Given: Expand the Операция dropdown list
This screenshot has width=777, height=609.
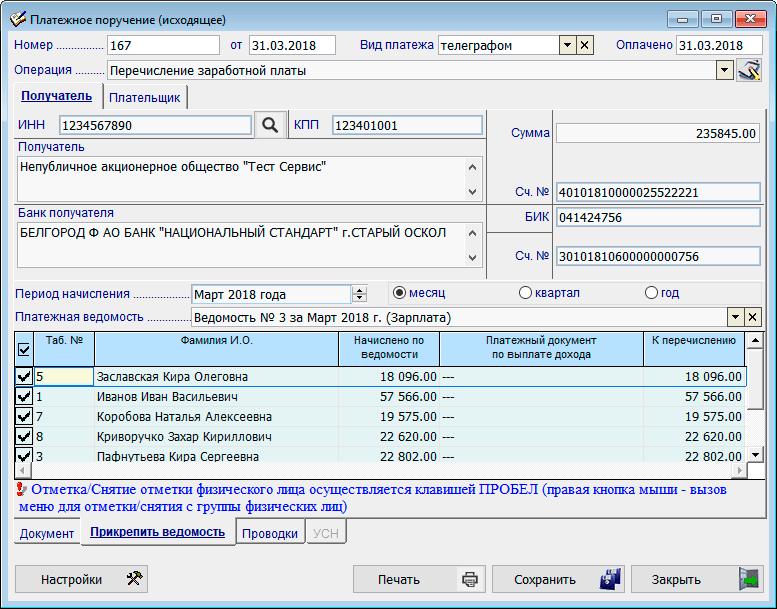Looking at the screenshot, I should coord(724,70).
